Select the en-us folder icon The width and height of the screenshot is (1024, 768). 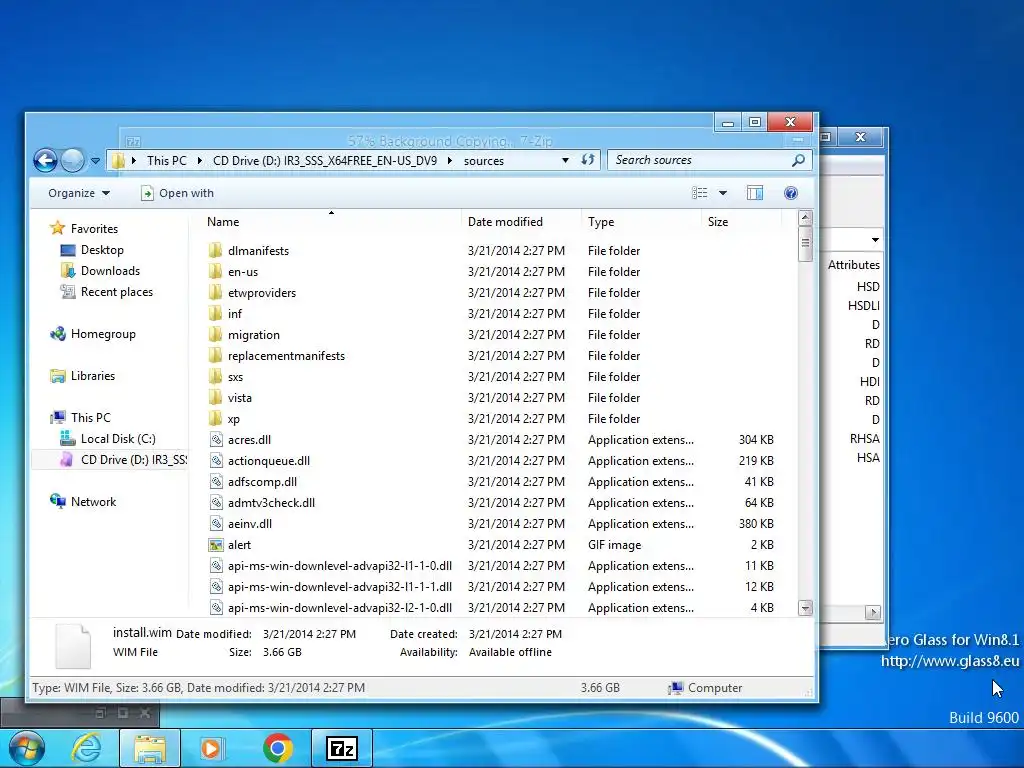click(216, 271)
